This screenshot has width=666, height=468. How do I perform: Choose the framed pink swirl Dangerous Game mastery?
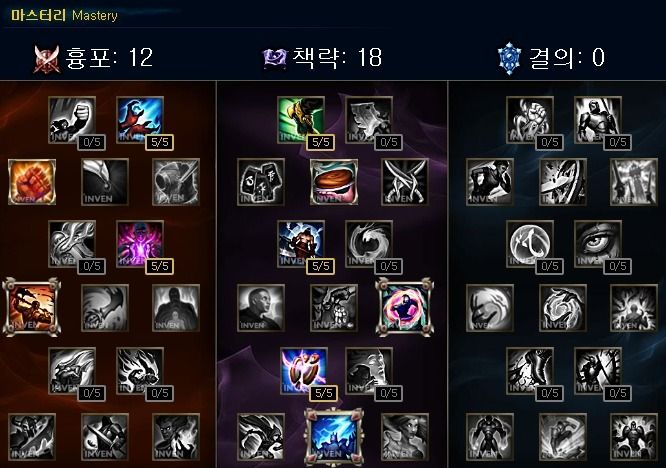(405, 307)
